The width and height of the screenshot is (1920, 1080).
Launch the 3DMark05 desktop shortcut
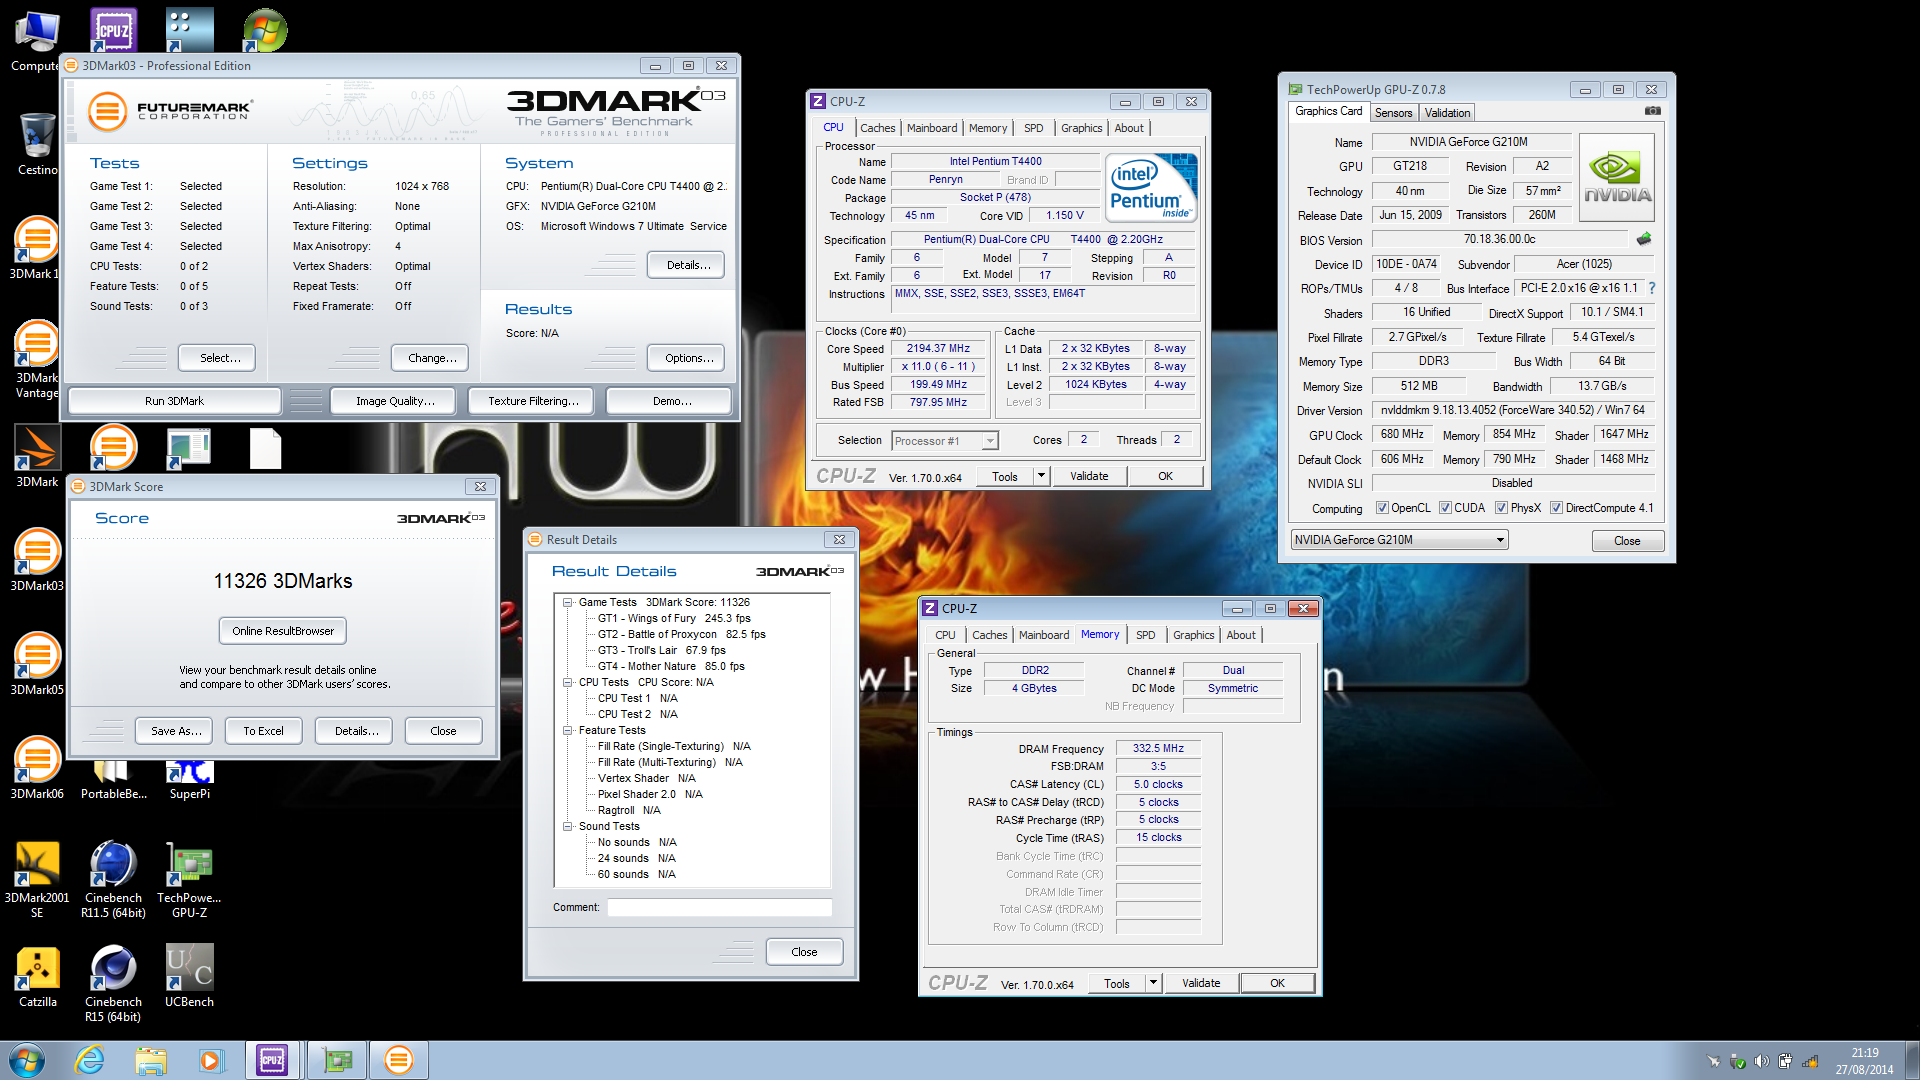pos(37,663)
